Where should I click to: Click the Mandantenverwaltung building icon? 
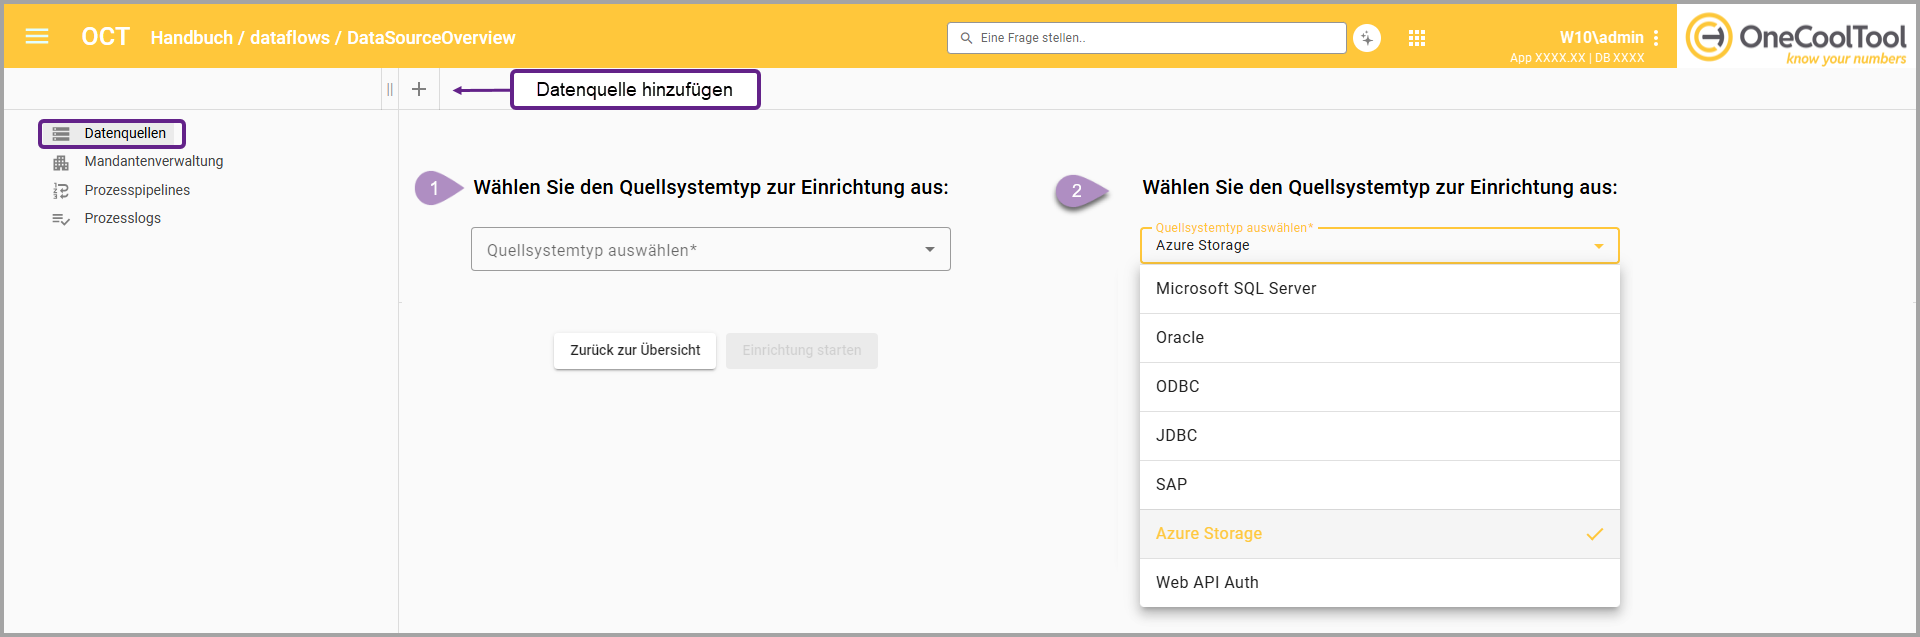click(61, 162)
